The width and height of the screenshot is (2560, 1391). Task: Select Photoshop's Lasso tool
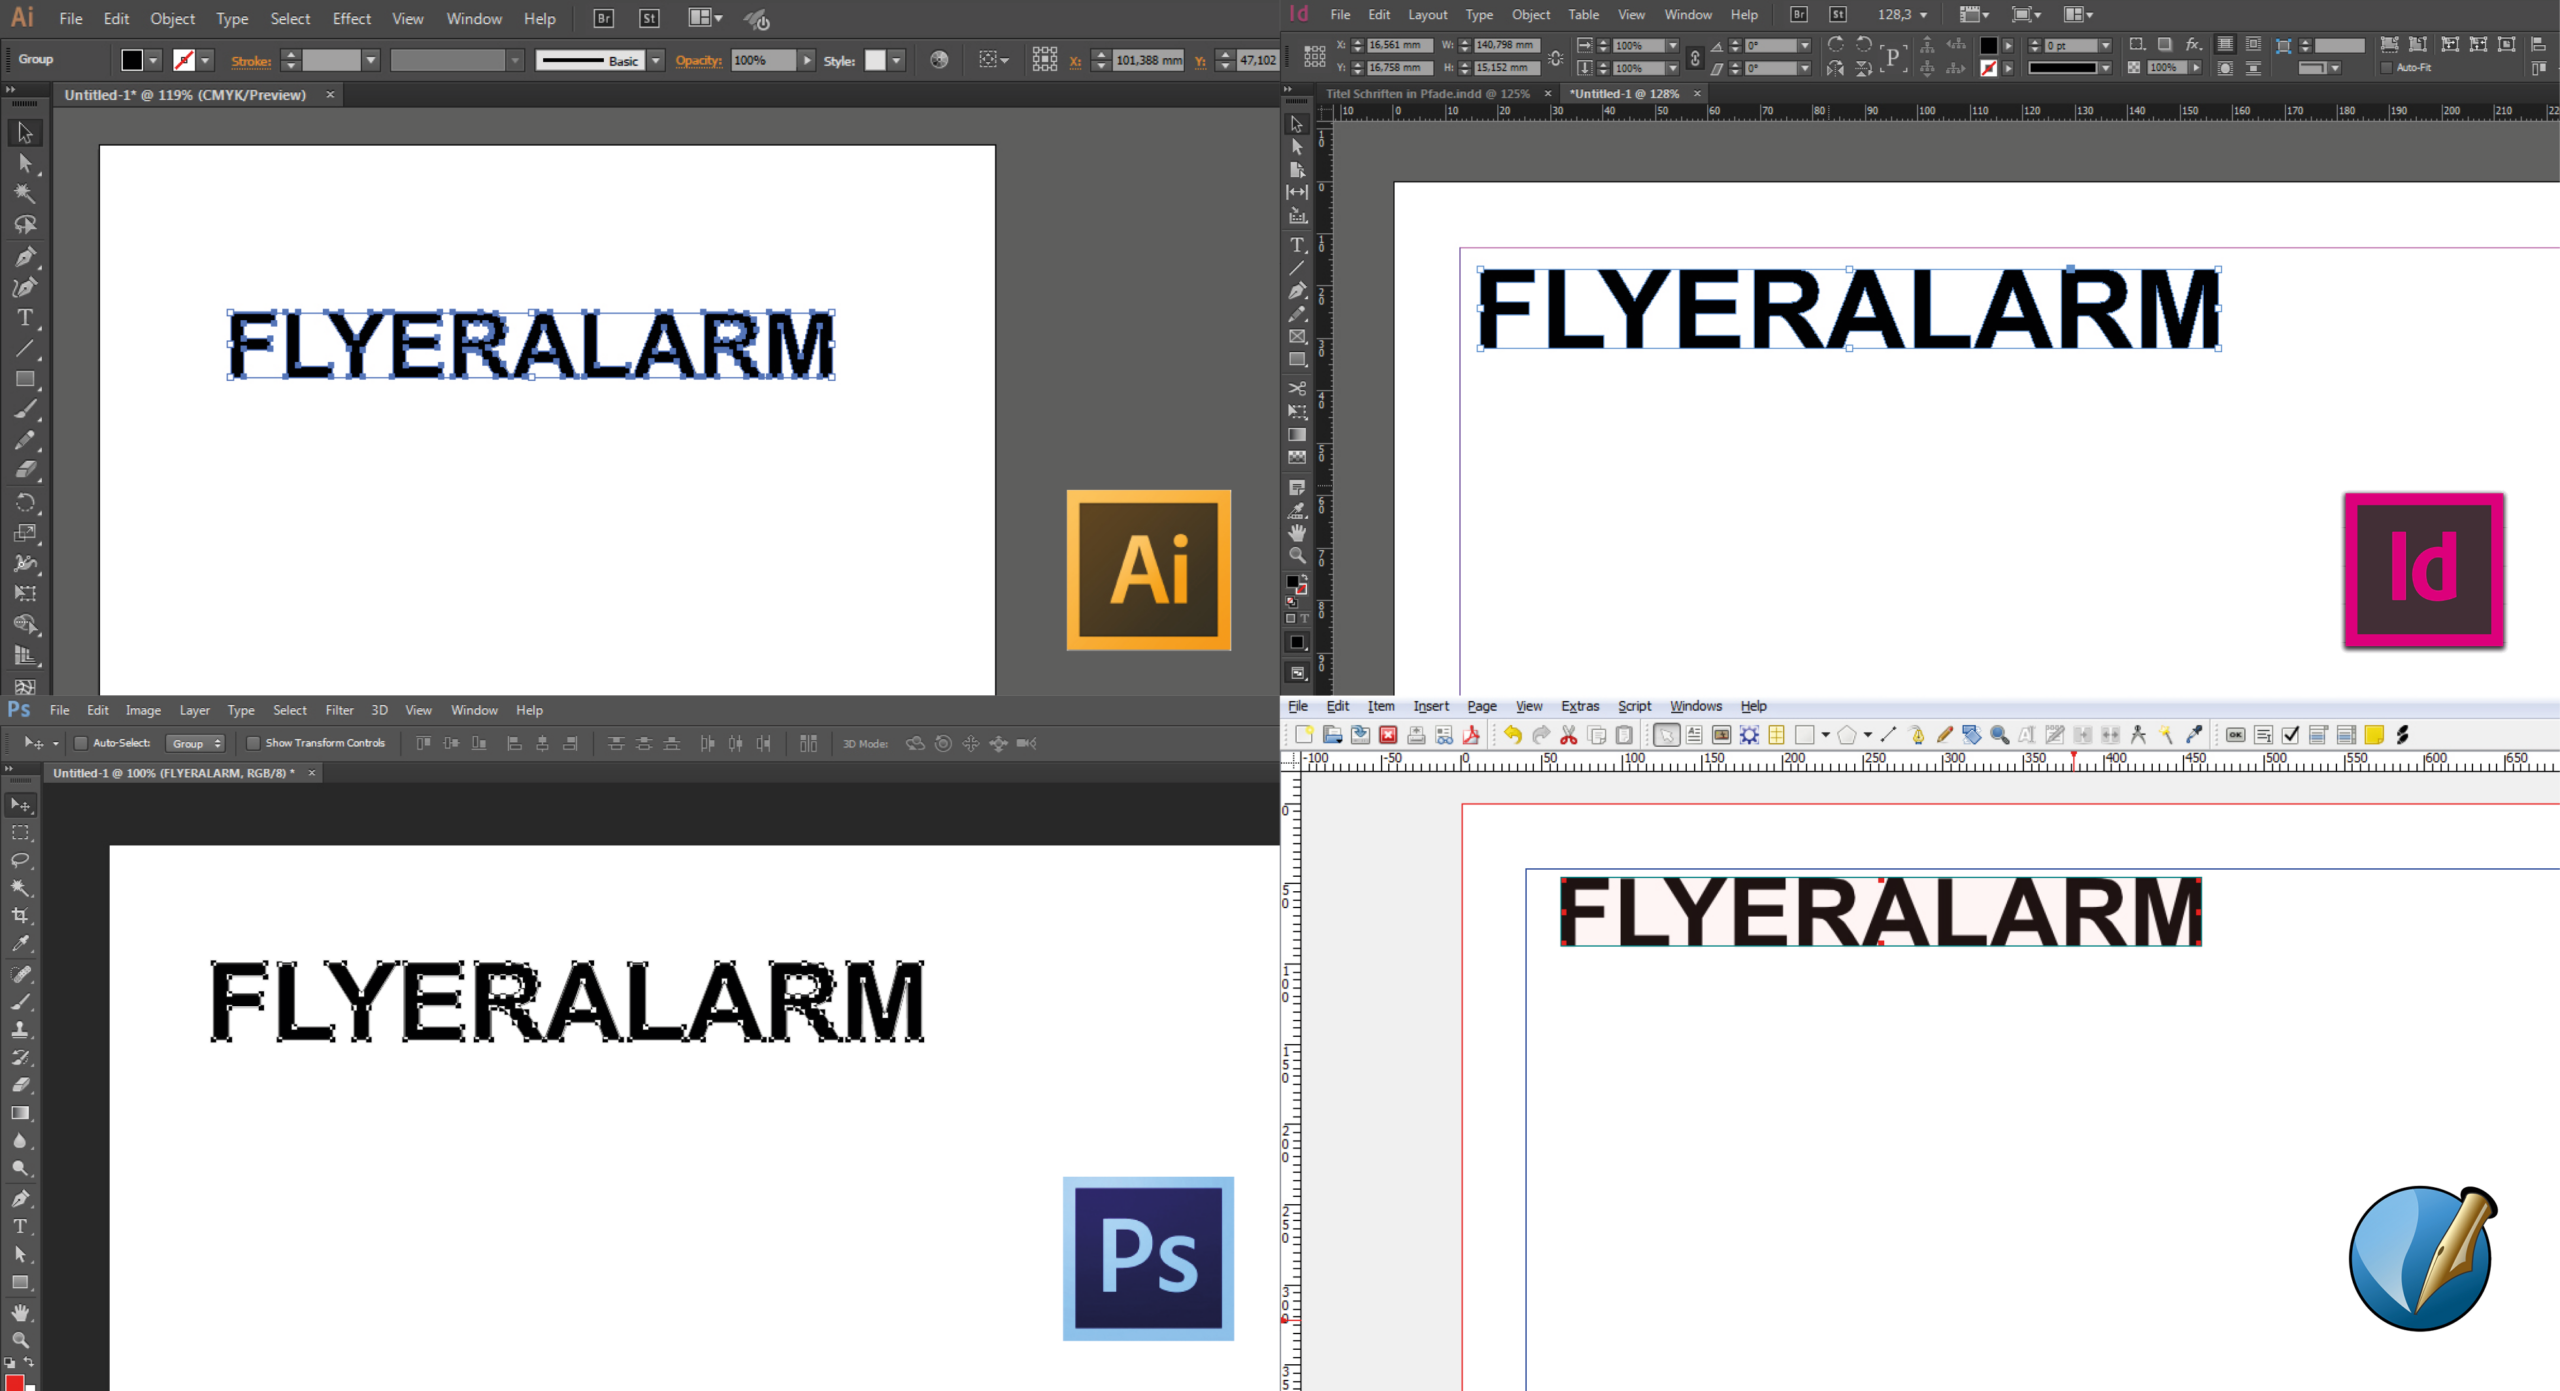(20, 860)
